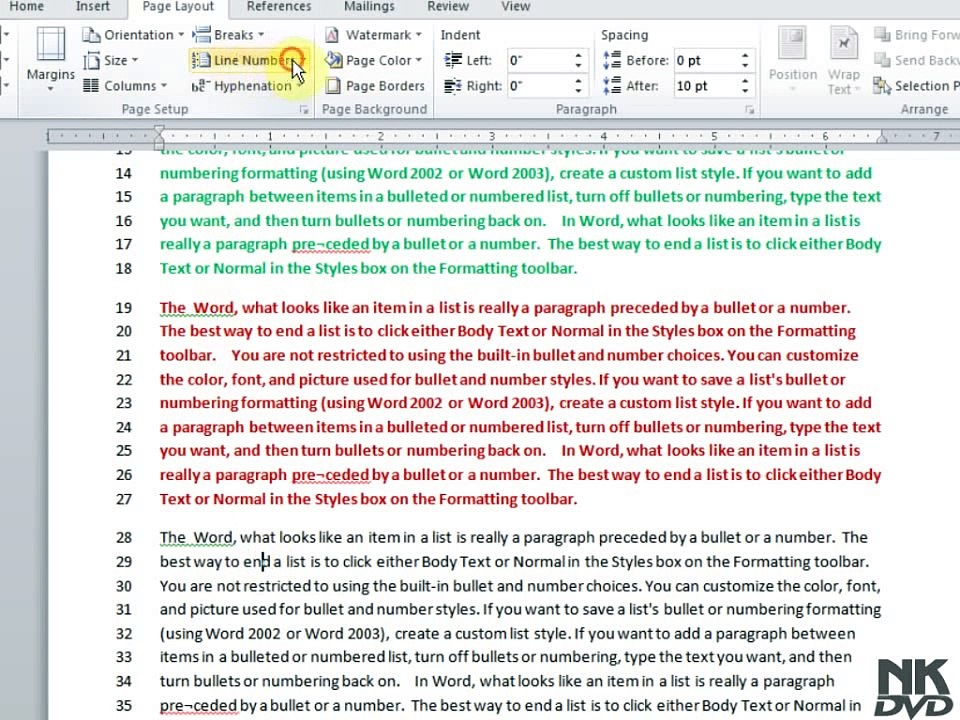Viewport: 960px width, 720px height.
Task: Expand the Margins dropdown arrow
Action: (51, 89)
